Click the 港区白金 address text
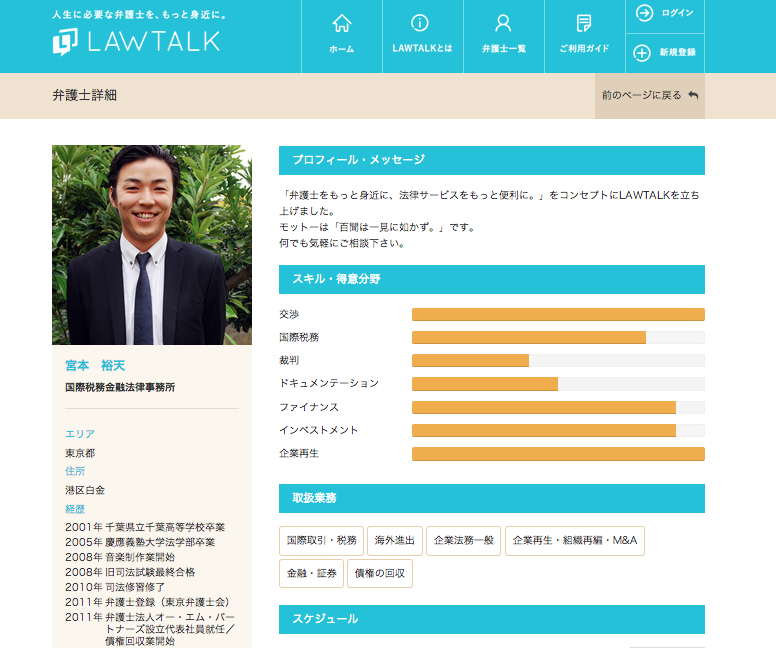The width and height of the screenshot is (776, 648). tap(85, 490)
